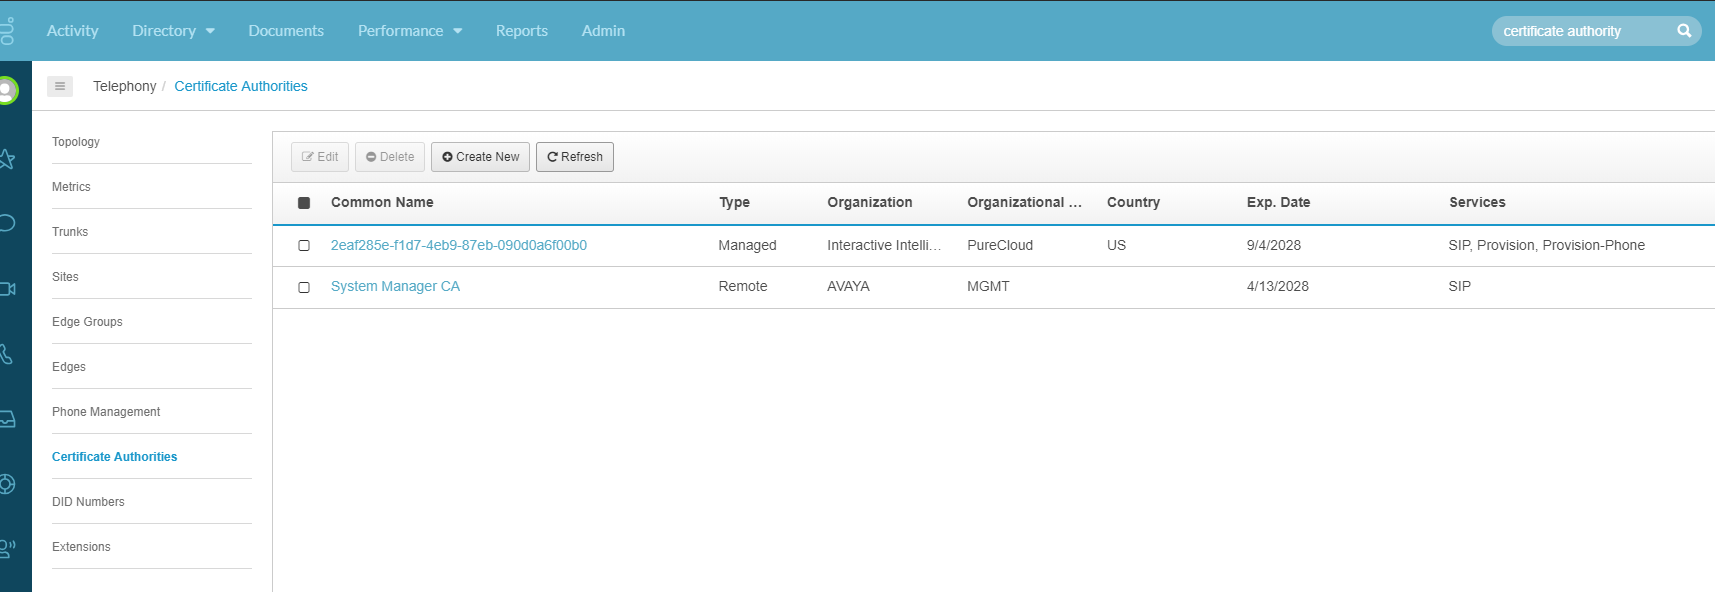Check the System Manager CA row checkbox
This screenshot has height=592, width=1715.
tap(304, 287)
